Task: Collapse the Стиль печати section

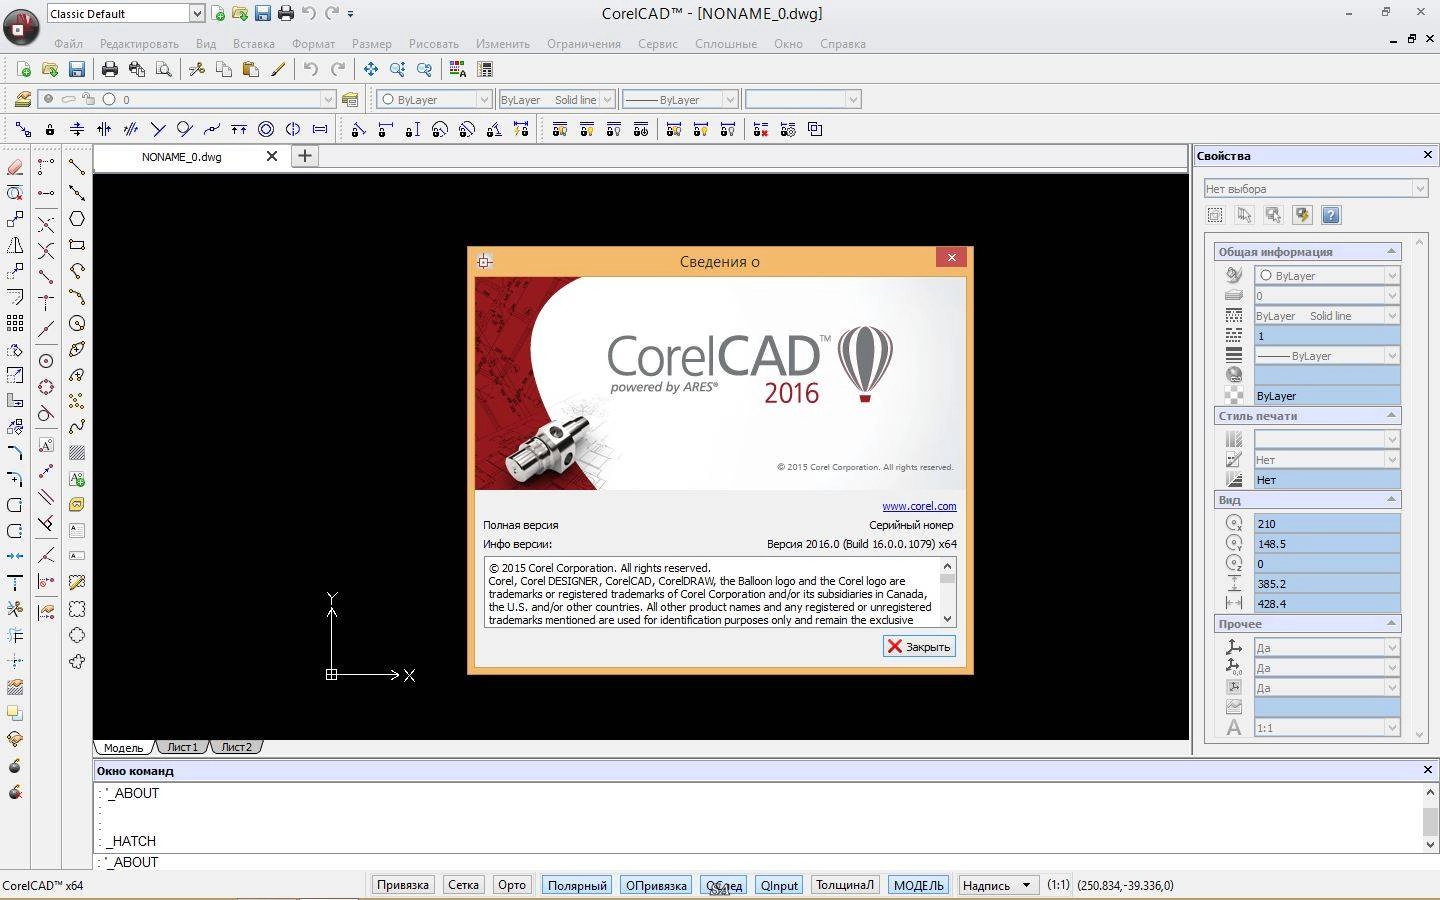Action: click(x=1391, y=415)
